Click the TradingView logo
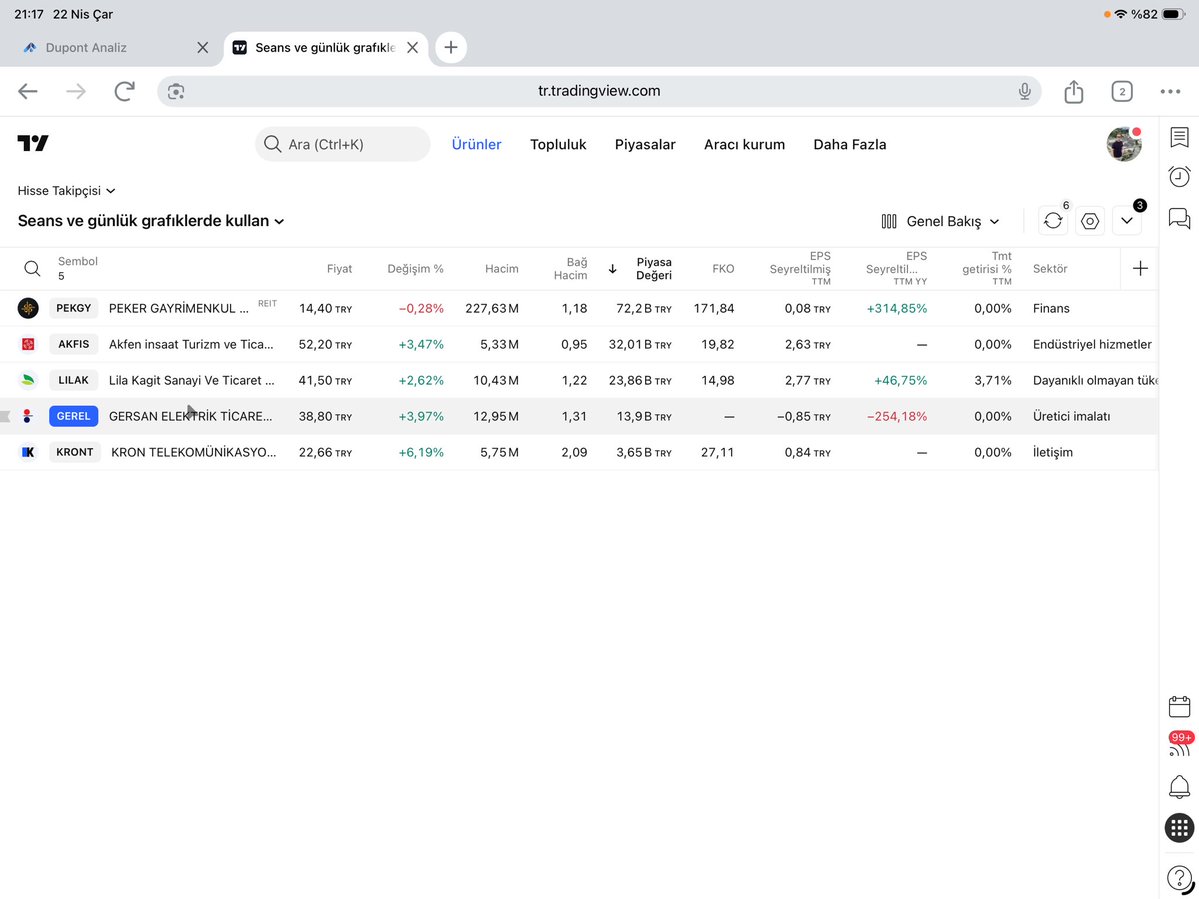 (33, 143)
